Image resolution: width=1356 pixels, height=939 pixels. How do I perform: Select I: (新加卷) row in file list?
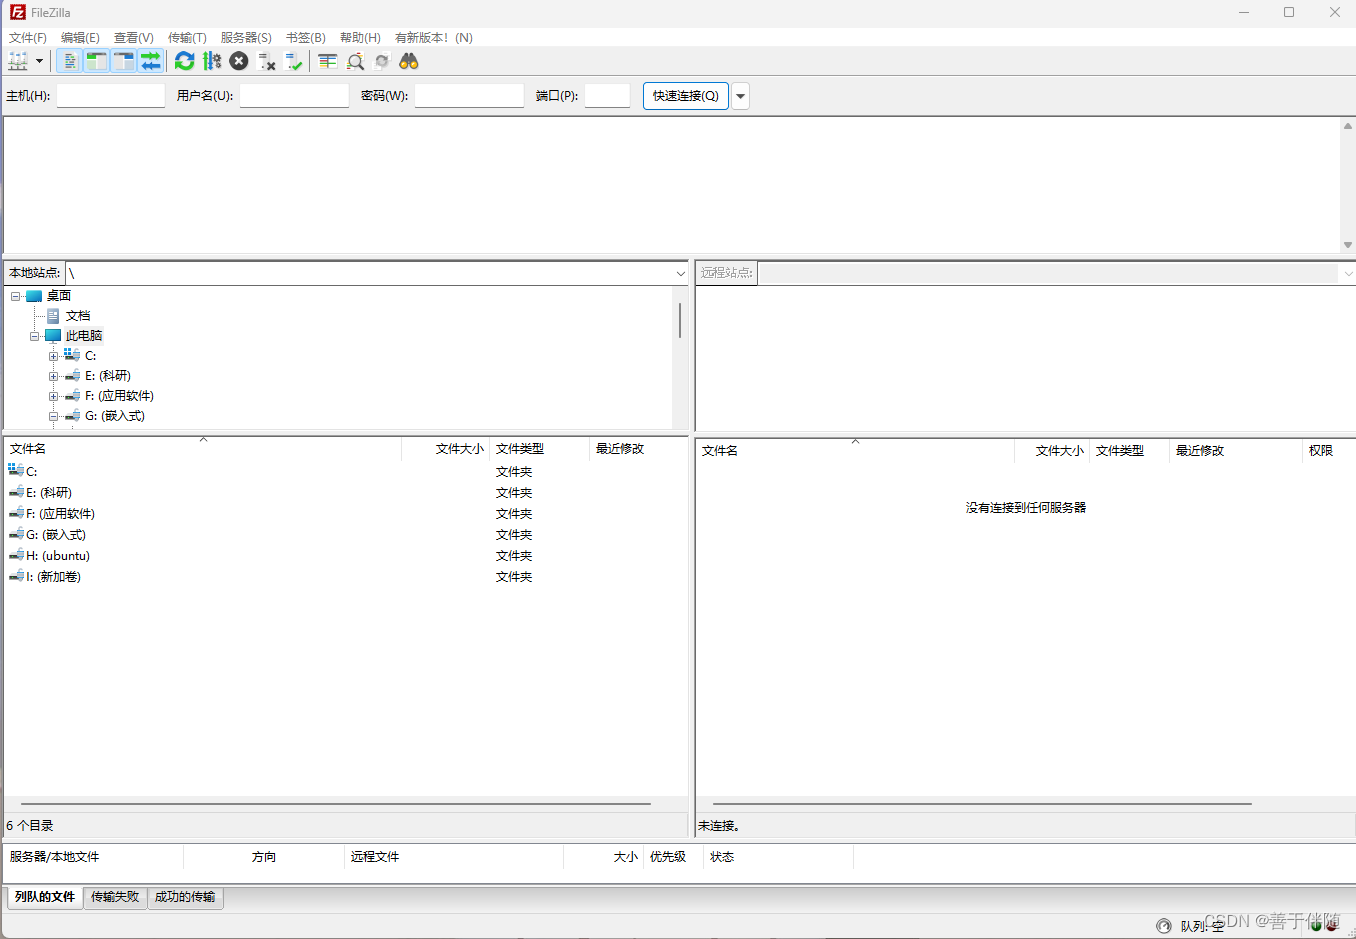click(345, 577)
